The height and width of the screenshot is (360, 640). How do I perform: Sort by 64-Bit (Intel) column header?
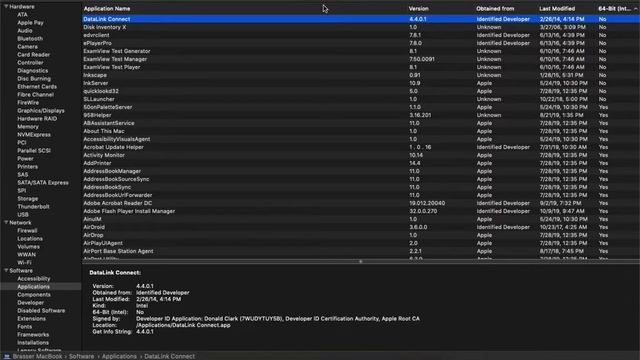614,9
